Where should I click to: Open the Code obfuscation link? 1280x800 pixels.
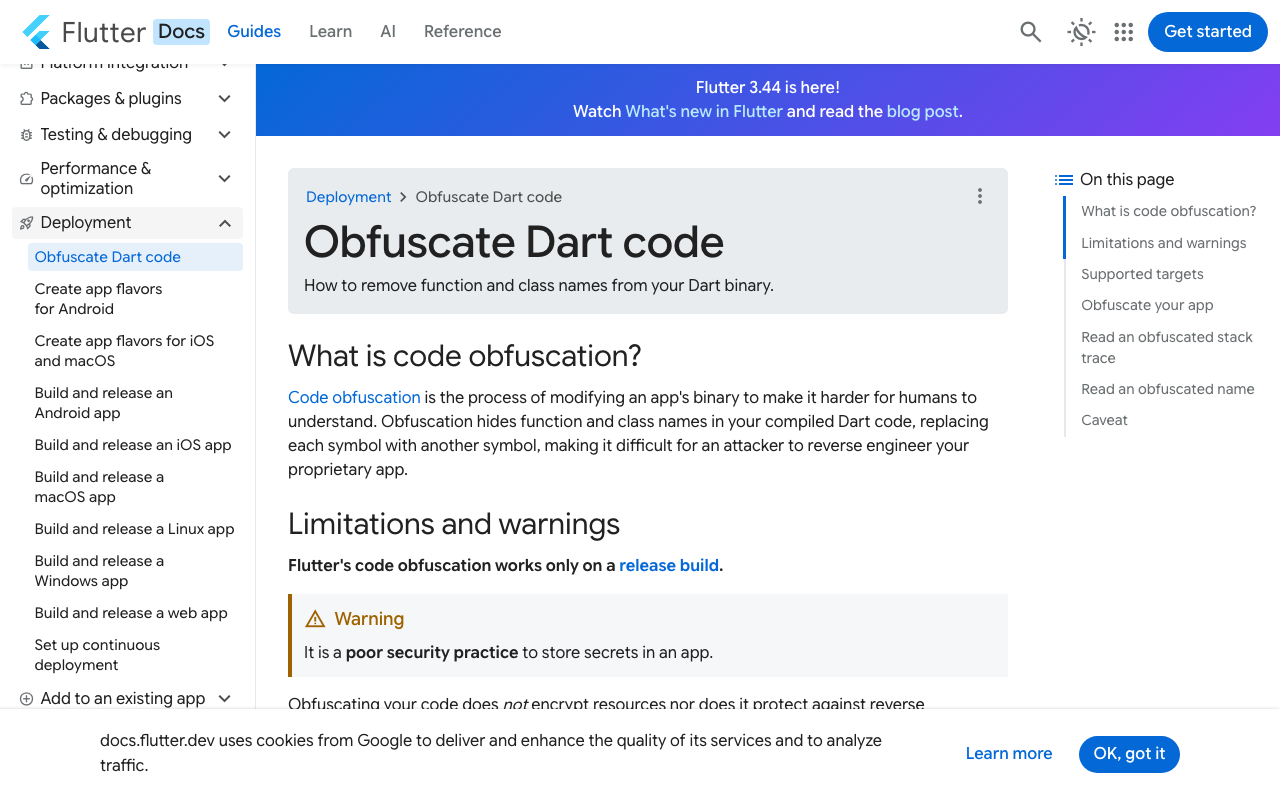pyautogui.click(x=354, y=397)
